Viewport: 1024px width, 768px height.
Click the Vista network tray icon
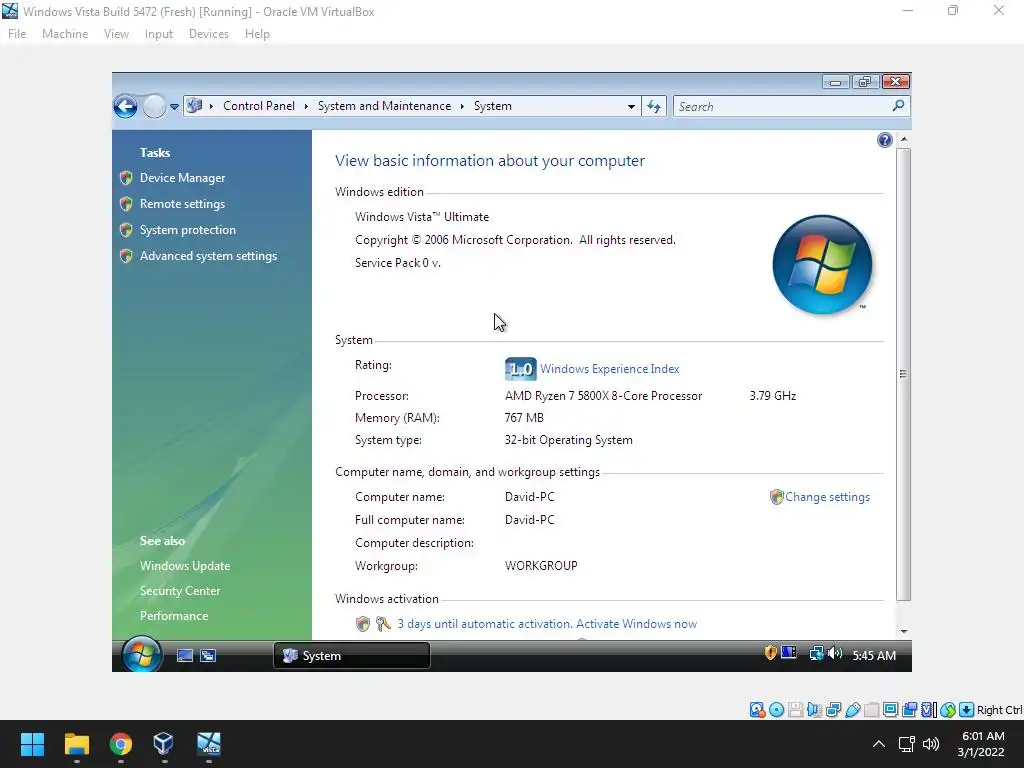[x=816, y=653]
